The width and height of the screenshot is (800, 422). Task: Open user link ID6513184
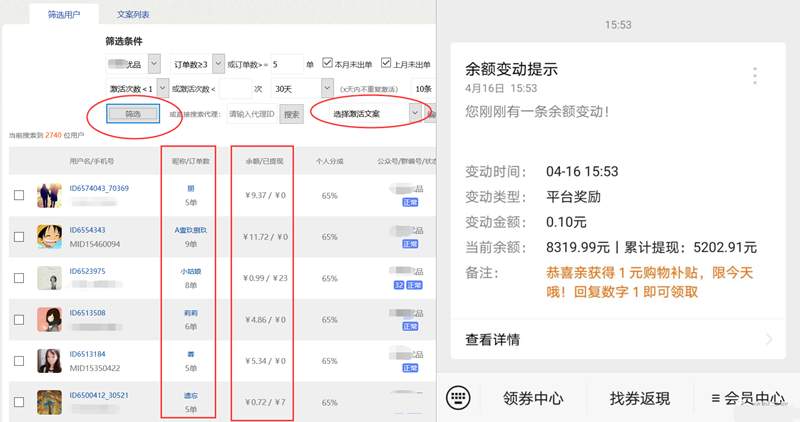click(x=87, y=354)
